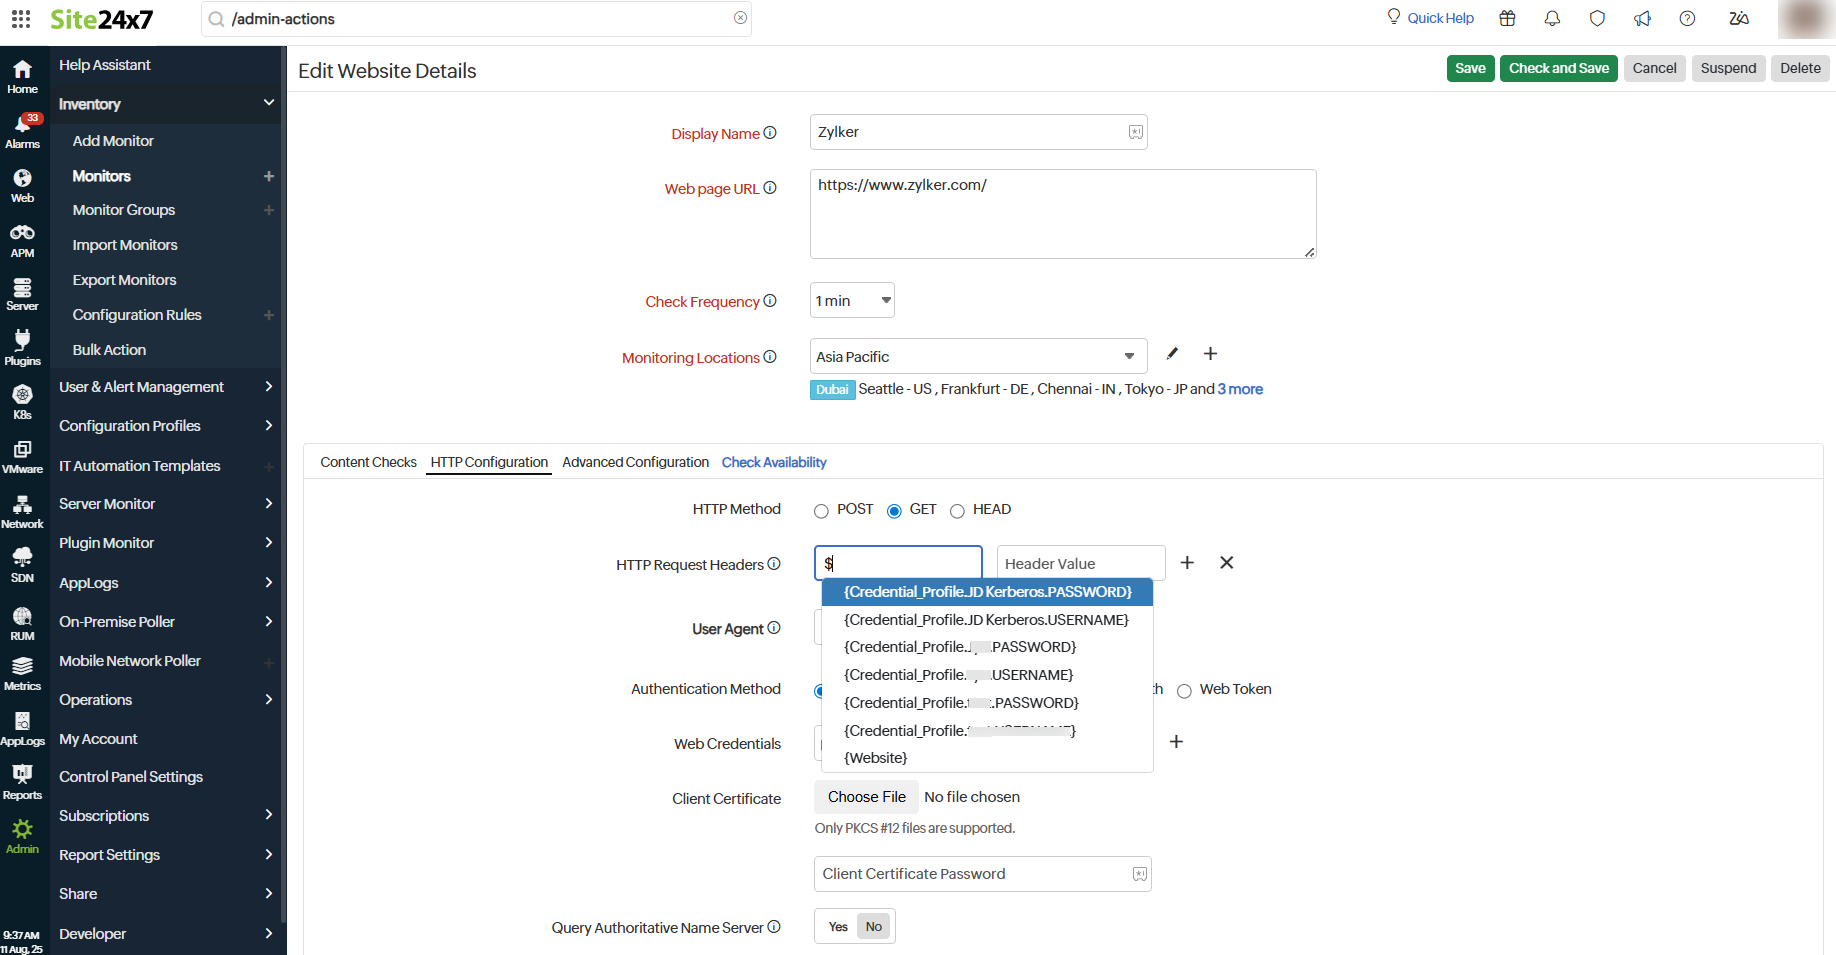The height and width of the screenshot is (955, 1836).
Task: Select the {Website} suggestion from list
Action: pyautogui.click(x=876, y=758)
